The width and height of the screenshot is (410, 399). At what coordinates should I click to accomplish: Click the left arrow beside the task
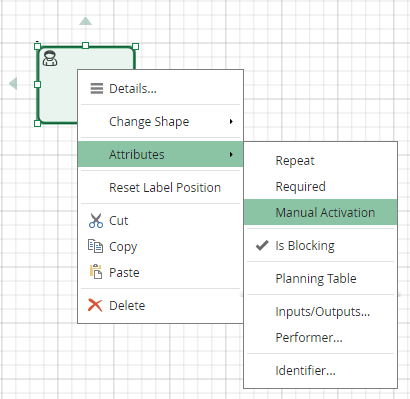[x=13, y=83]
